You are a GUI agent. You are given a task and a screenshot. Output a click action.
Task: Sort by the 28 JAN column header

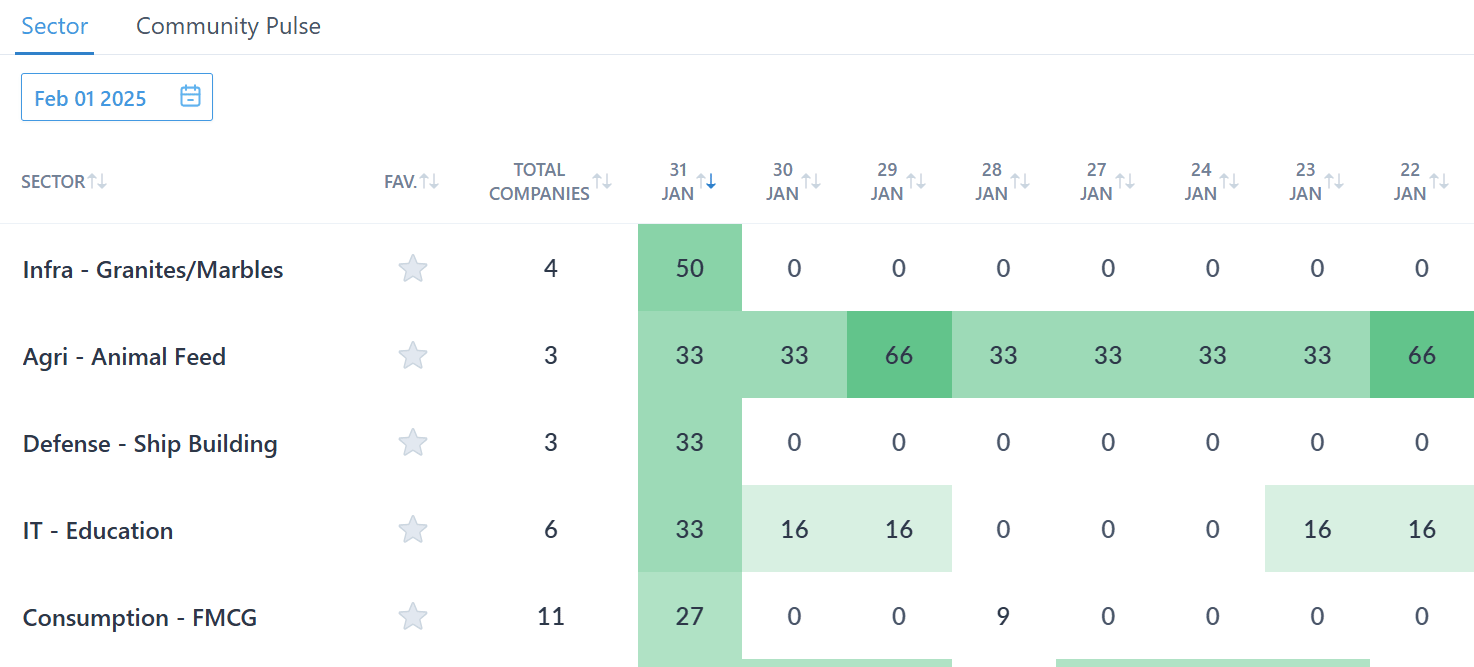[x=992, y=181]
